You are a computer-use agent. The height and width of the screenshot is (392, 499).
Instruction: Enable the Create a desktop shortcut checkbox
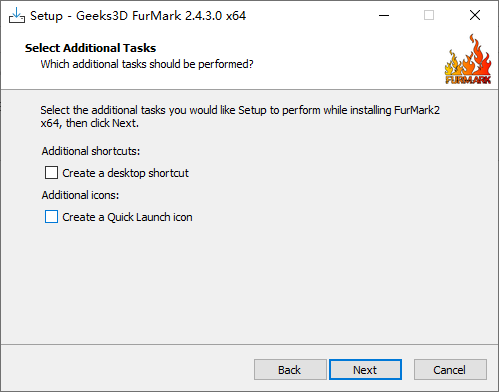click(x=51, y=173)
